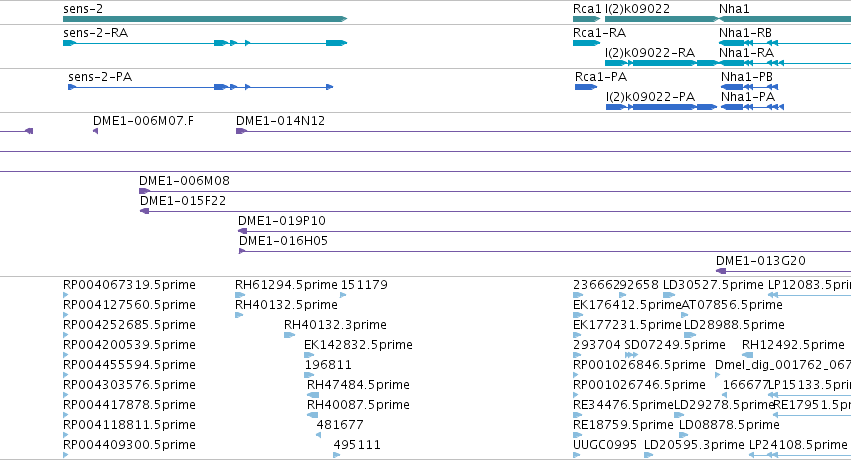
Task: Select the l(2)k09022 gene label
Action: coord(637,9)
